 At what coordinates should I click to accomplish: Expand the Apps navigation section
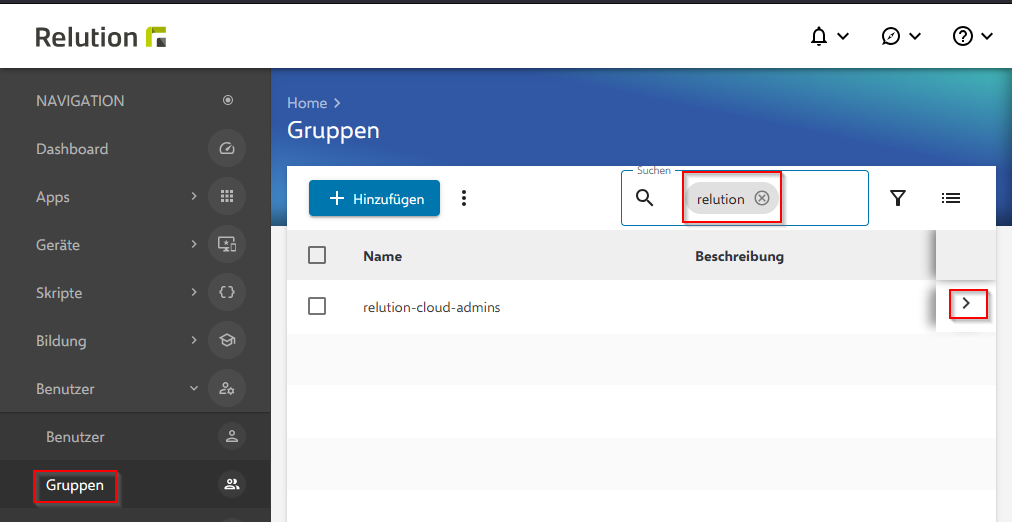(194, 196)
